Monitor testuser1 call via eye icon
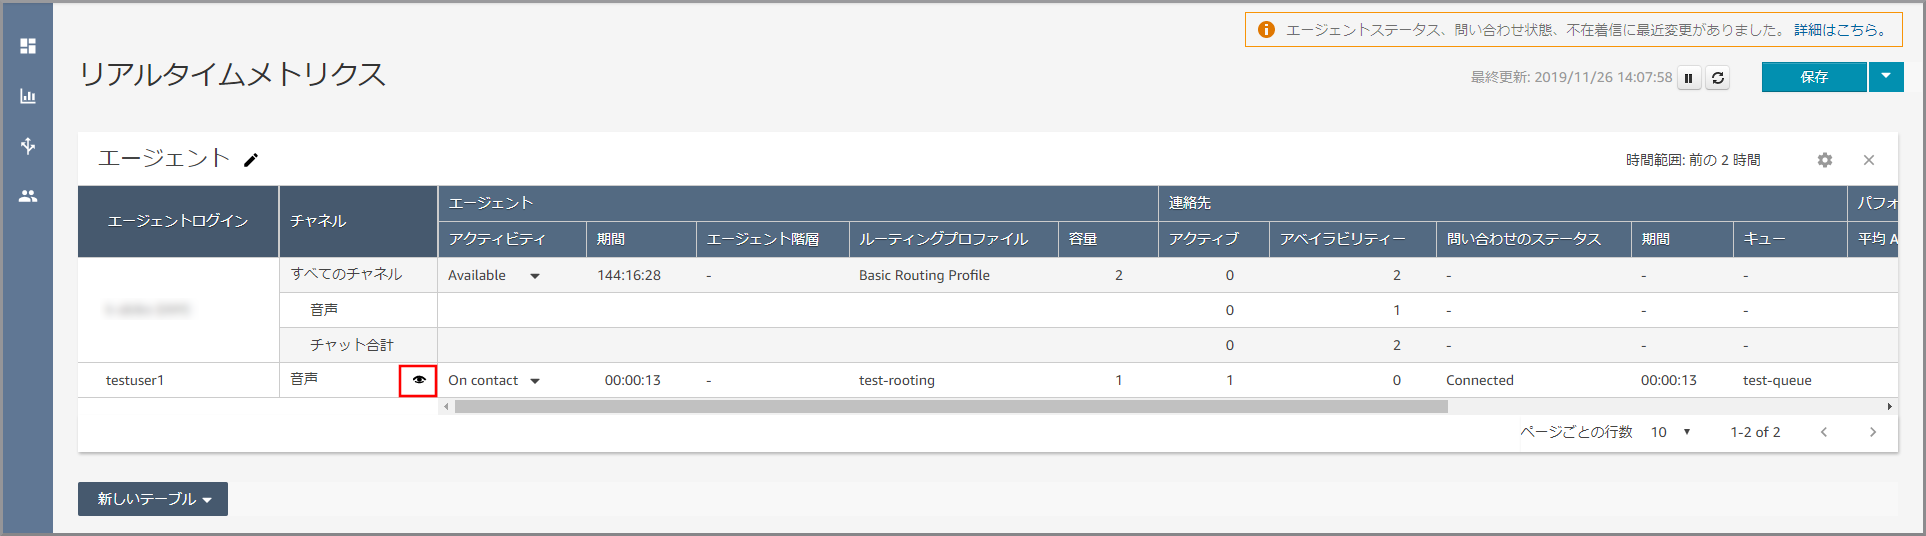Viewport: 1926px width, 536px height. click(418, 380)
